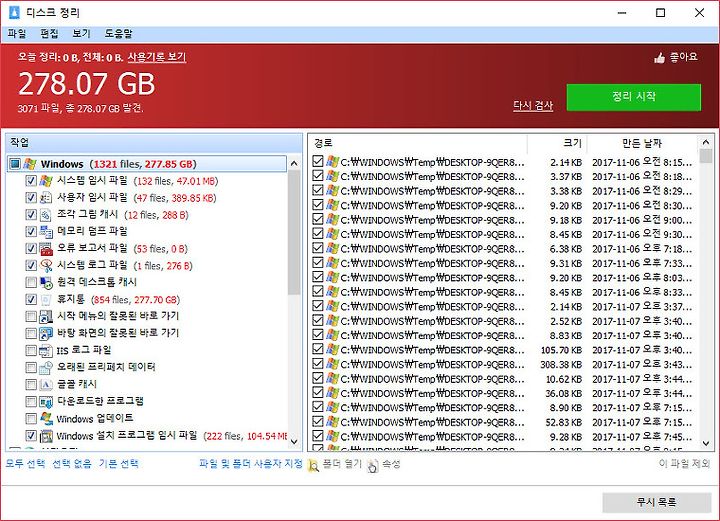Open the 사용기록 보기 history link
The height and width of the screenshot is (521, 720).
(x=157, y=57)
